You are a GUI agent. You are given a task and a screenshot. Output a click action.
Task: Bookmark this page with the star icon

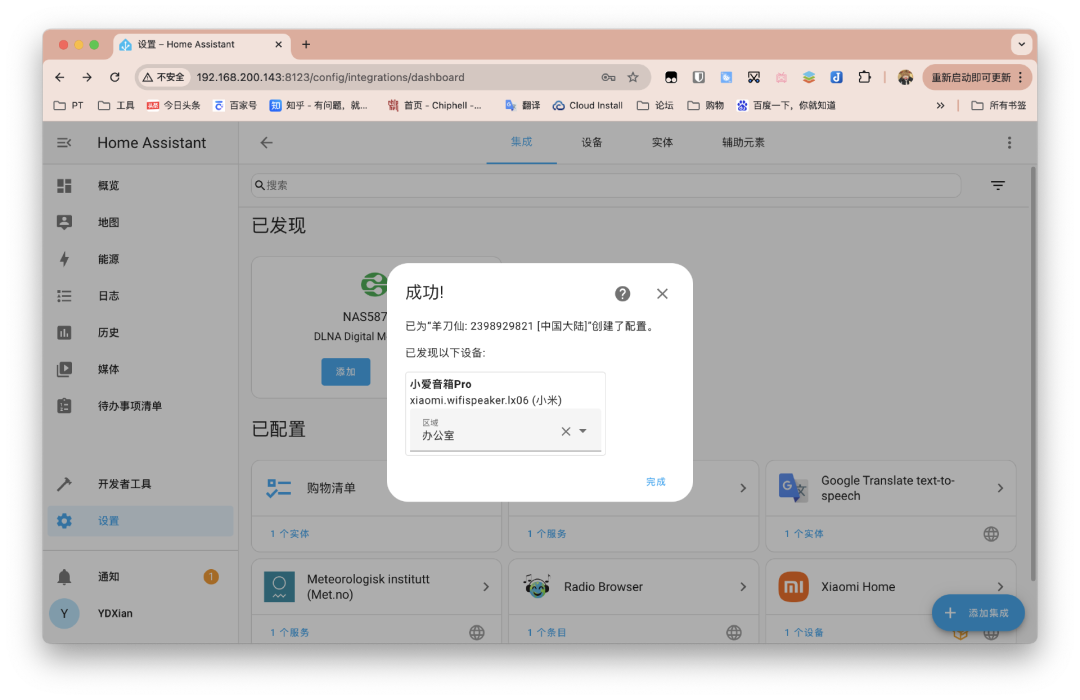click(633, 77)
